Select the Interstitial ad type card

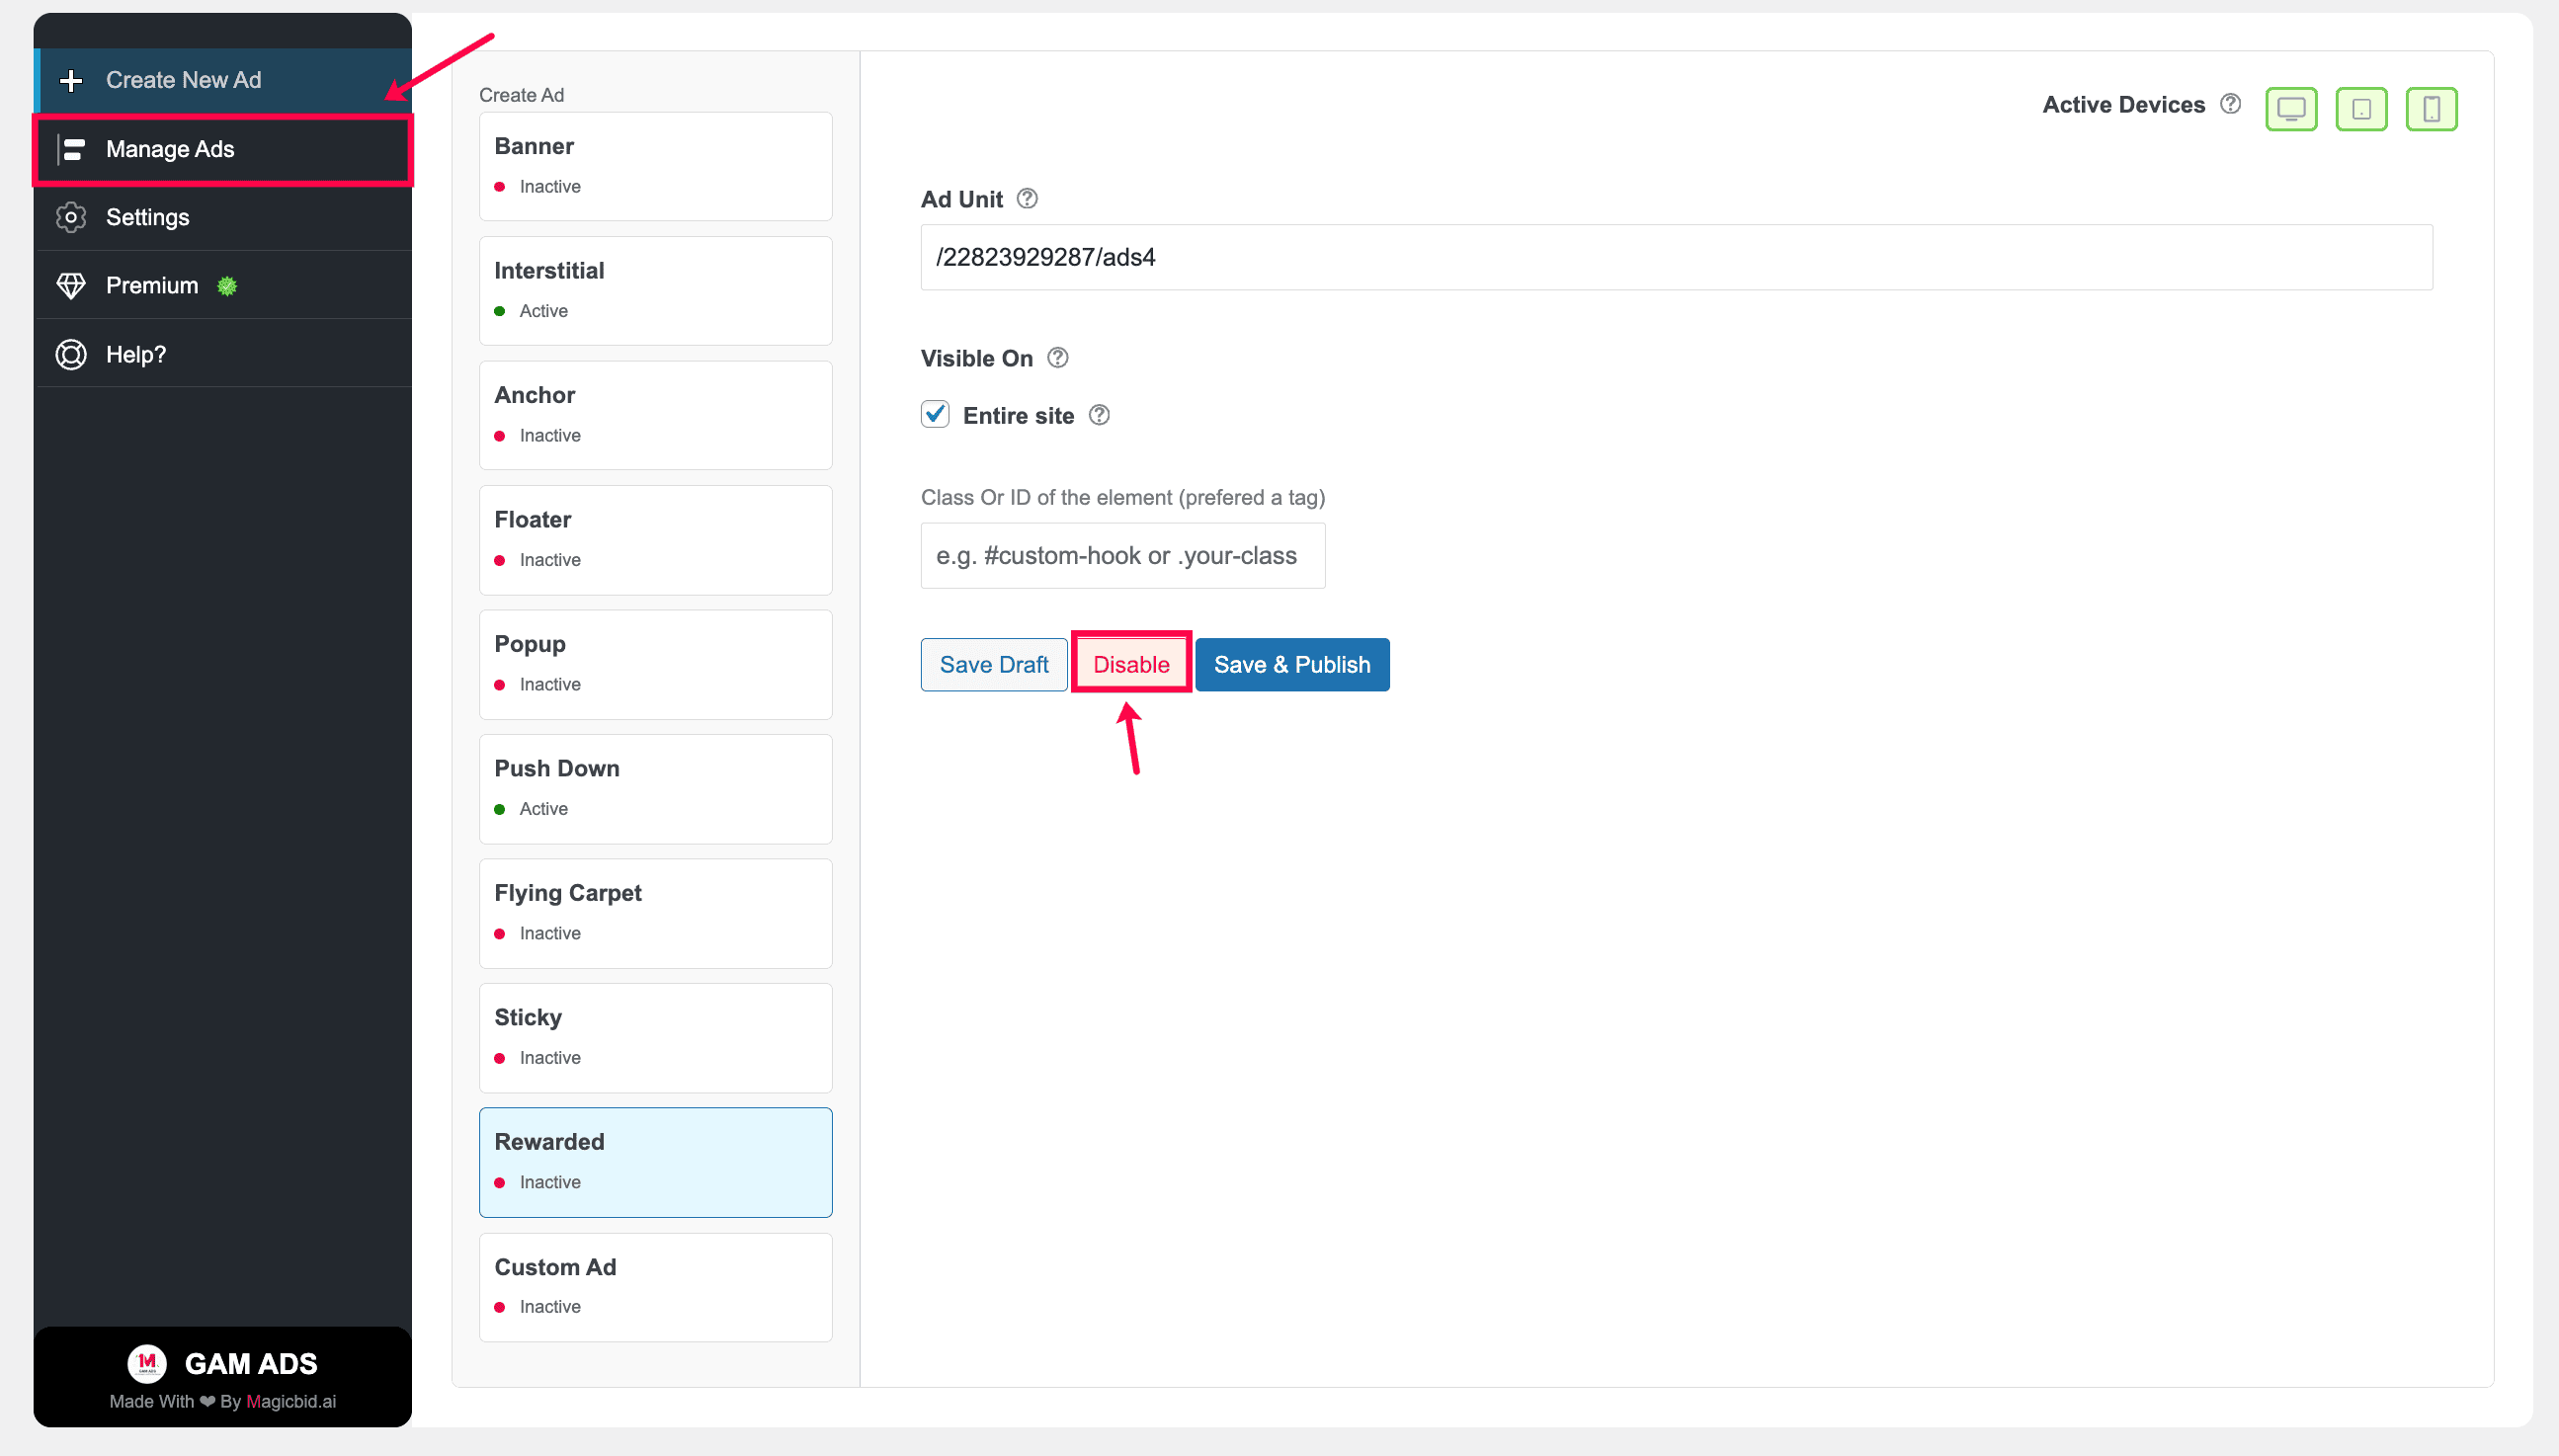tap(655, 290)
